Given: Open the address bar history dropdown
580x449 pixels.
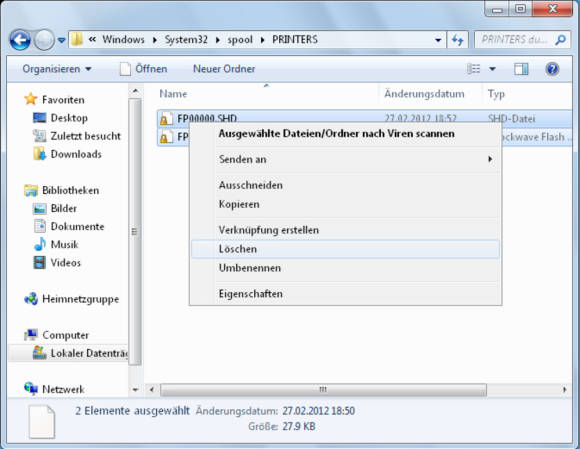Looking at the screenshot, I should 438,40.
